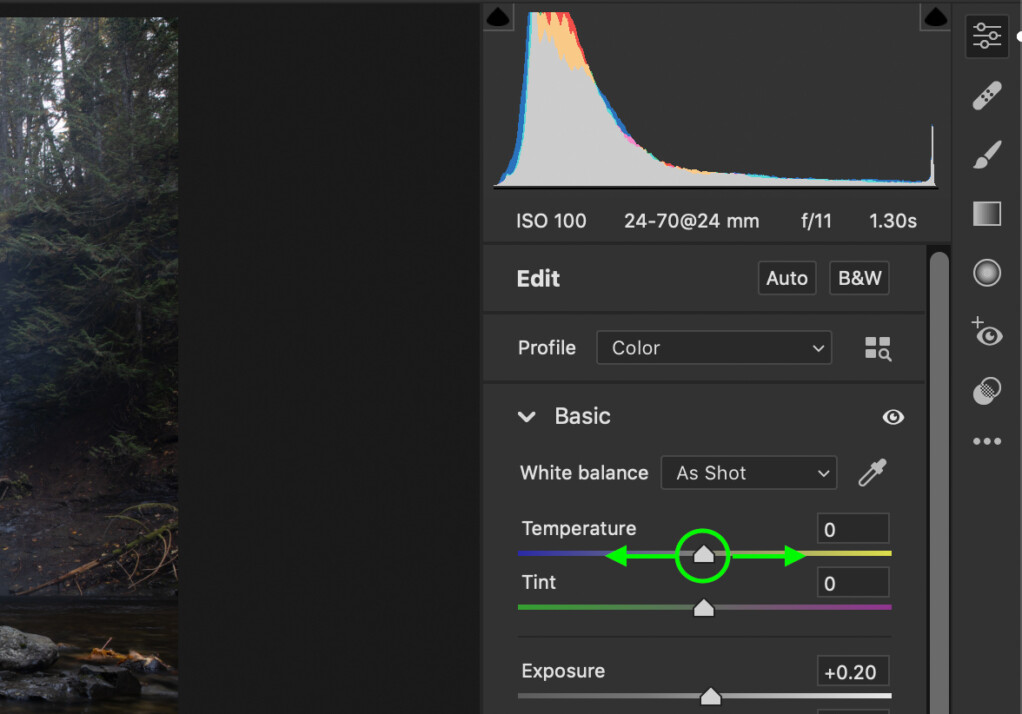The height and width of the screenshot is (714, 1022).
Task: Switch to B&W editing
Action: pos(859,278)
